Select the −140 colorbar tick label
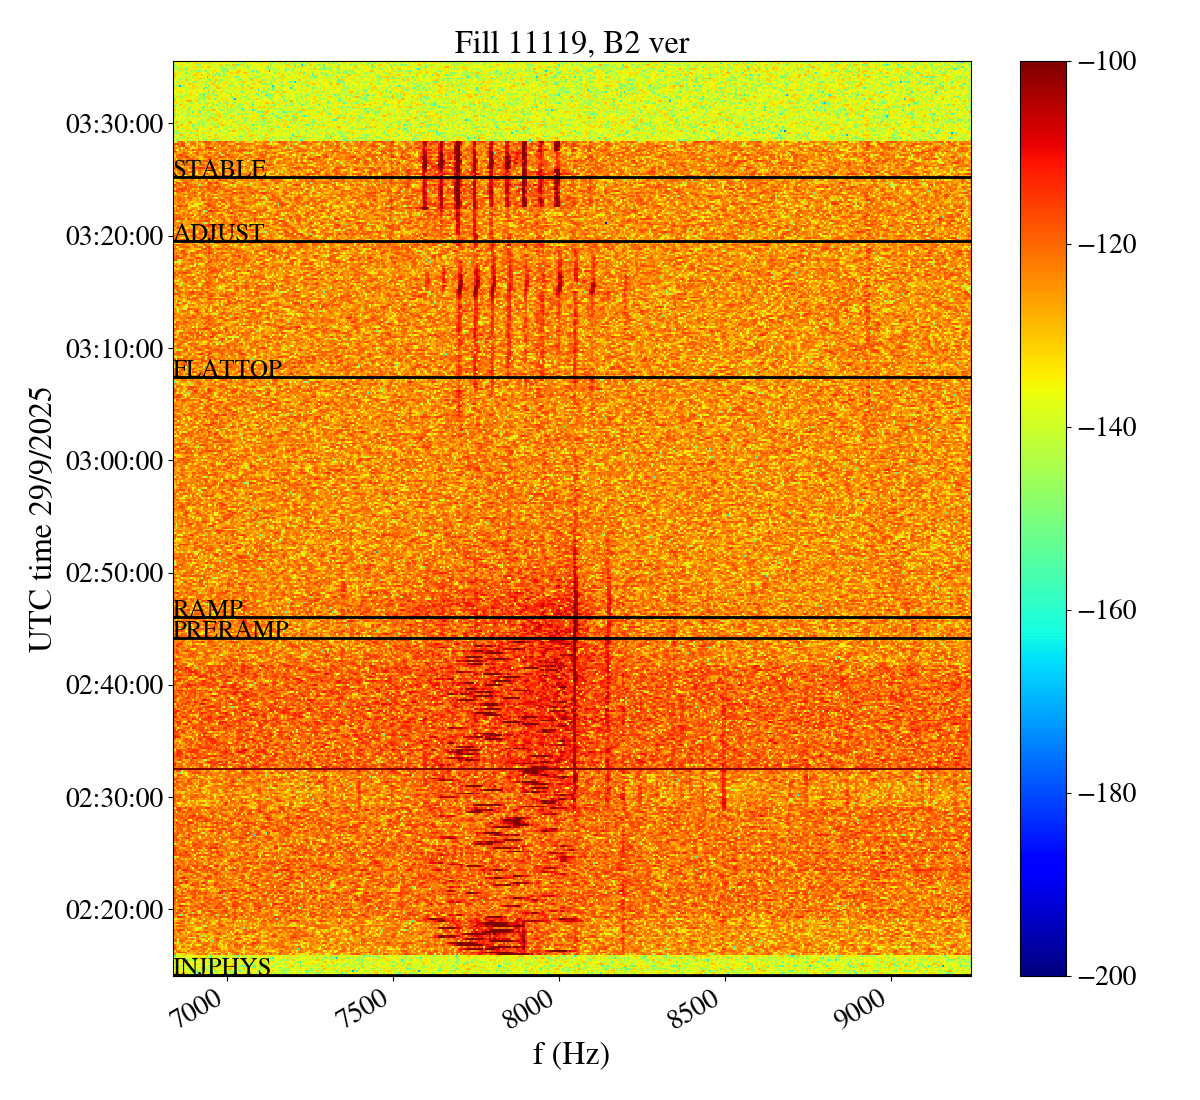Viewport: 1200px width, 1100px height. pyautogui.click(x=1108, y=427)
